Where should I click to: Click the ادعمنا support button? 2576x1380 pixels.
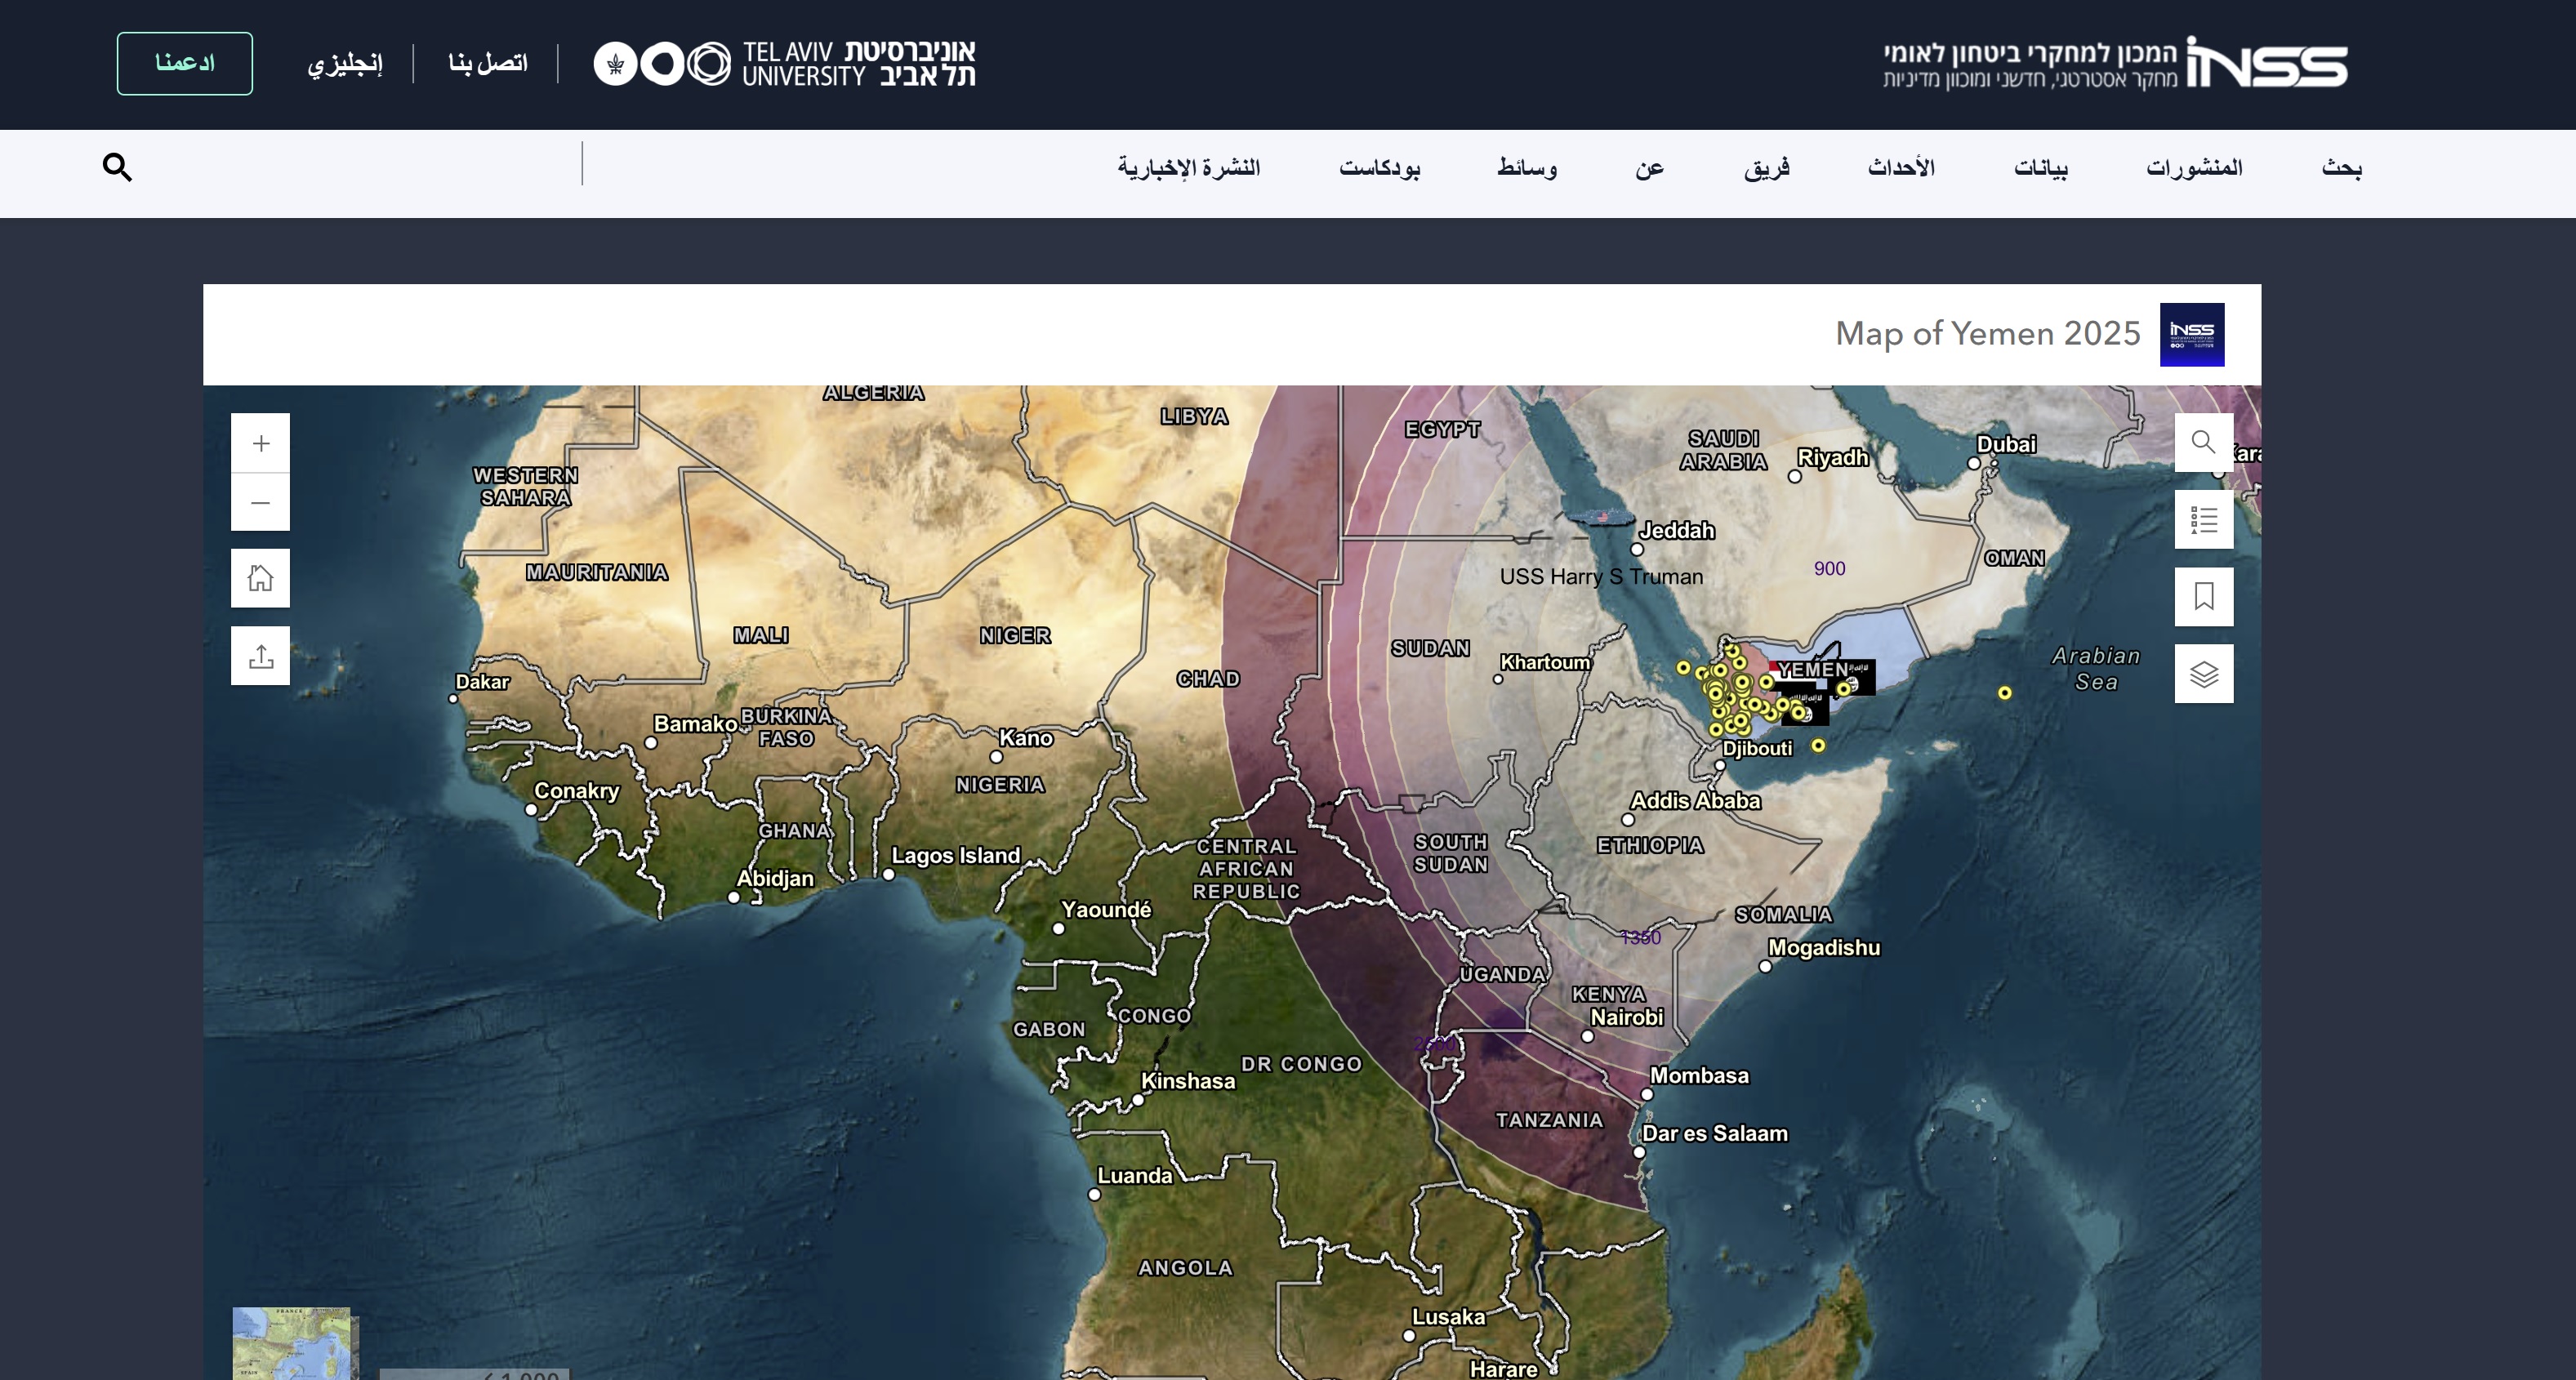coord(185,64)
